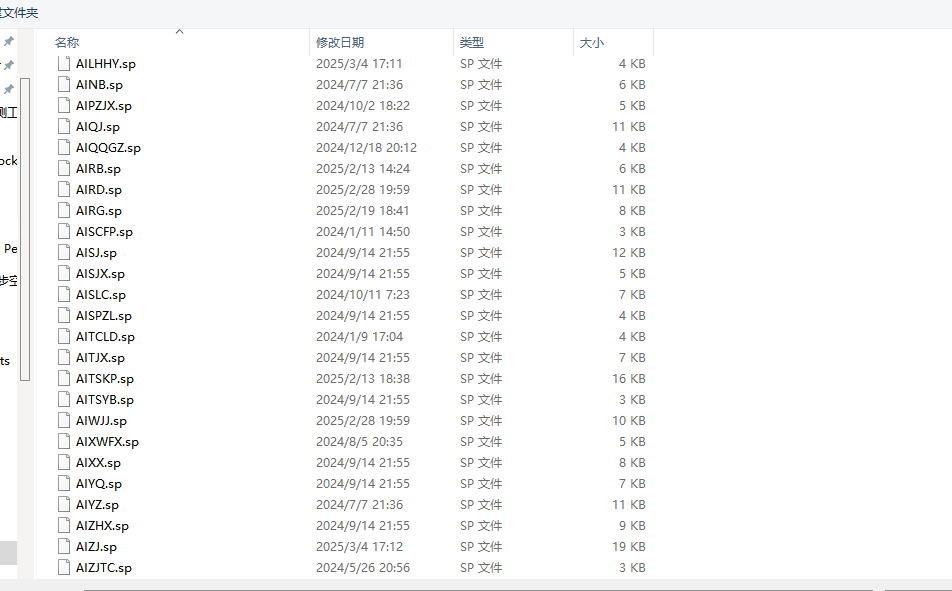The height and width of the screenshot is (591, 952).
Task: Click the file icon of AIXWFX.sp
Action: click(x=64, y=441)
